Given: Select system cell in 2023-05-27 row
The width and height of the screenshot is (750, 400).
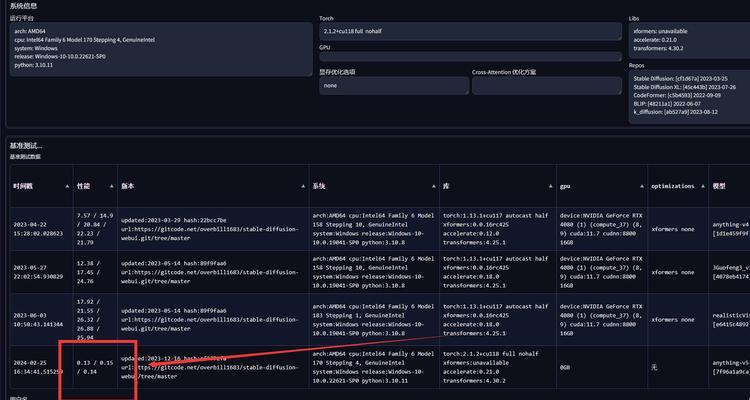Looking at the screenshot, I should [x=374, y=272].
